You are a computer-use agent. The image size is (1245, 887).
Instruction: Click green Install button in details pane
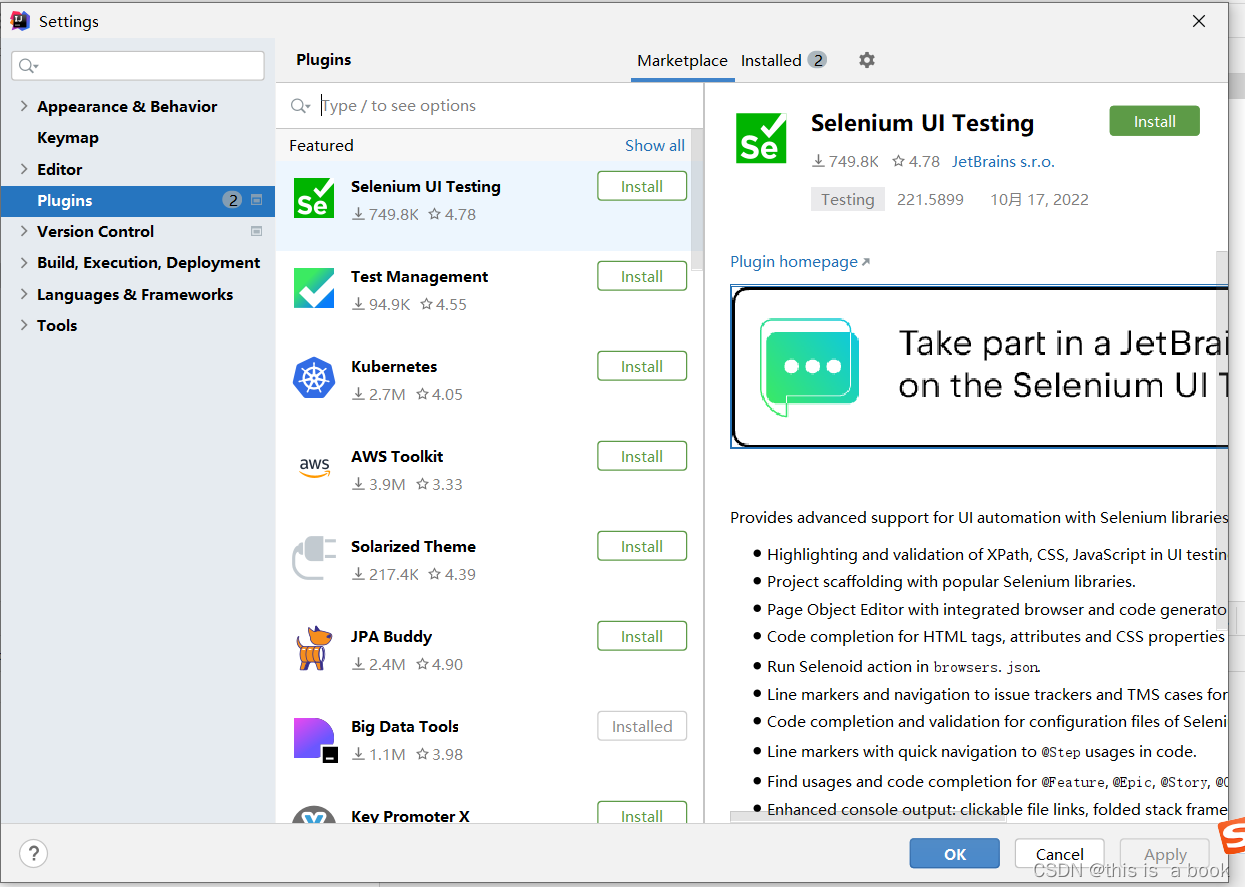(1154, 121)
